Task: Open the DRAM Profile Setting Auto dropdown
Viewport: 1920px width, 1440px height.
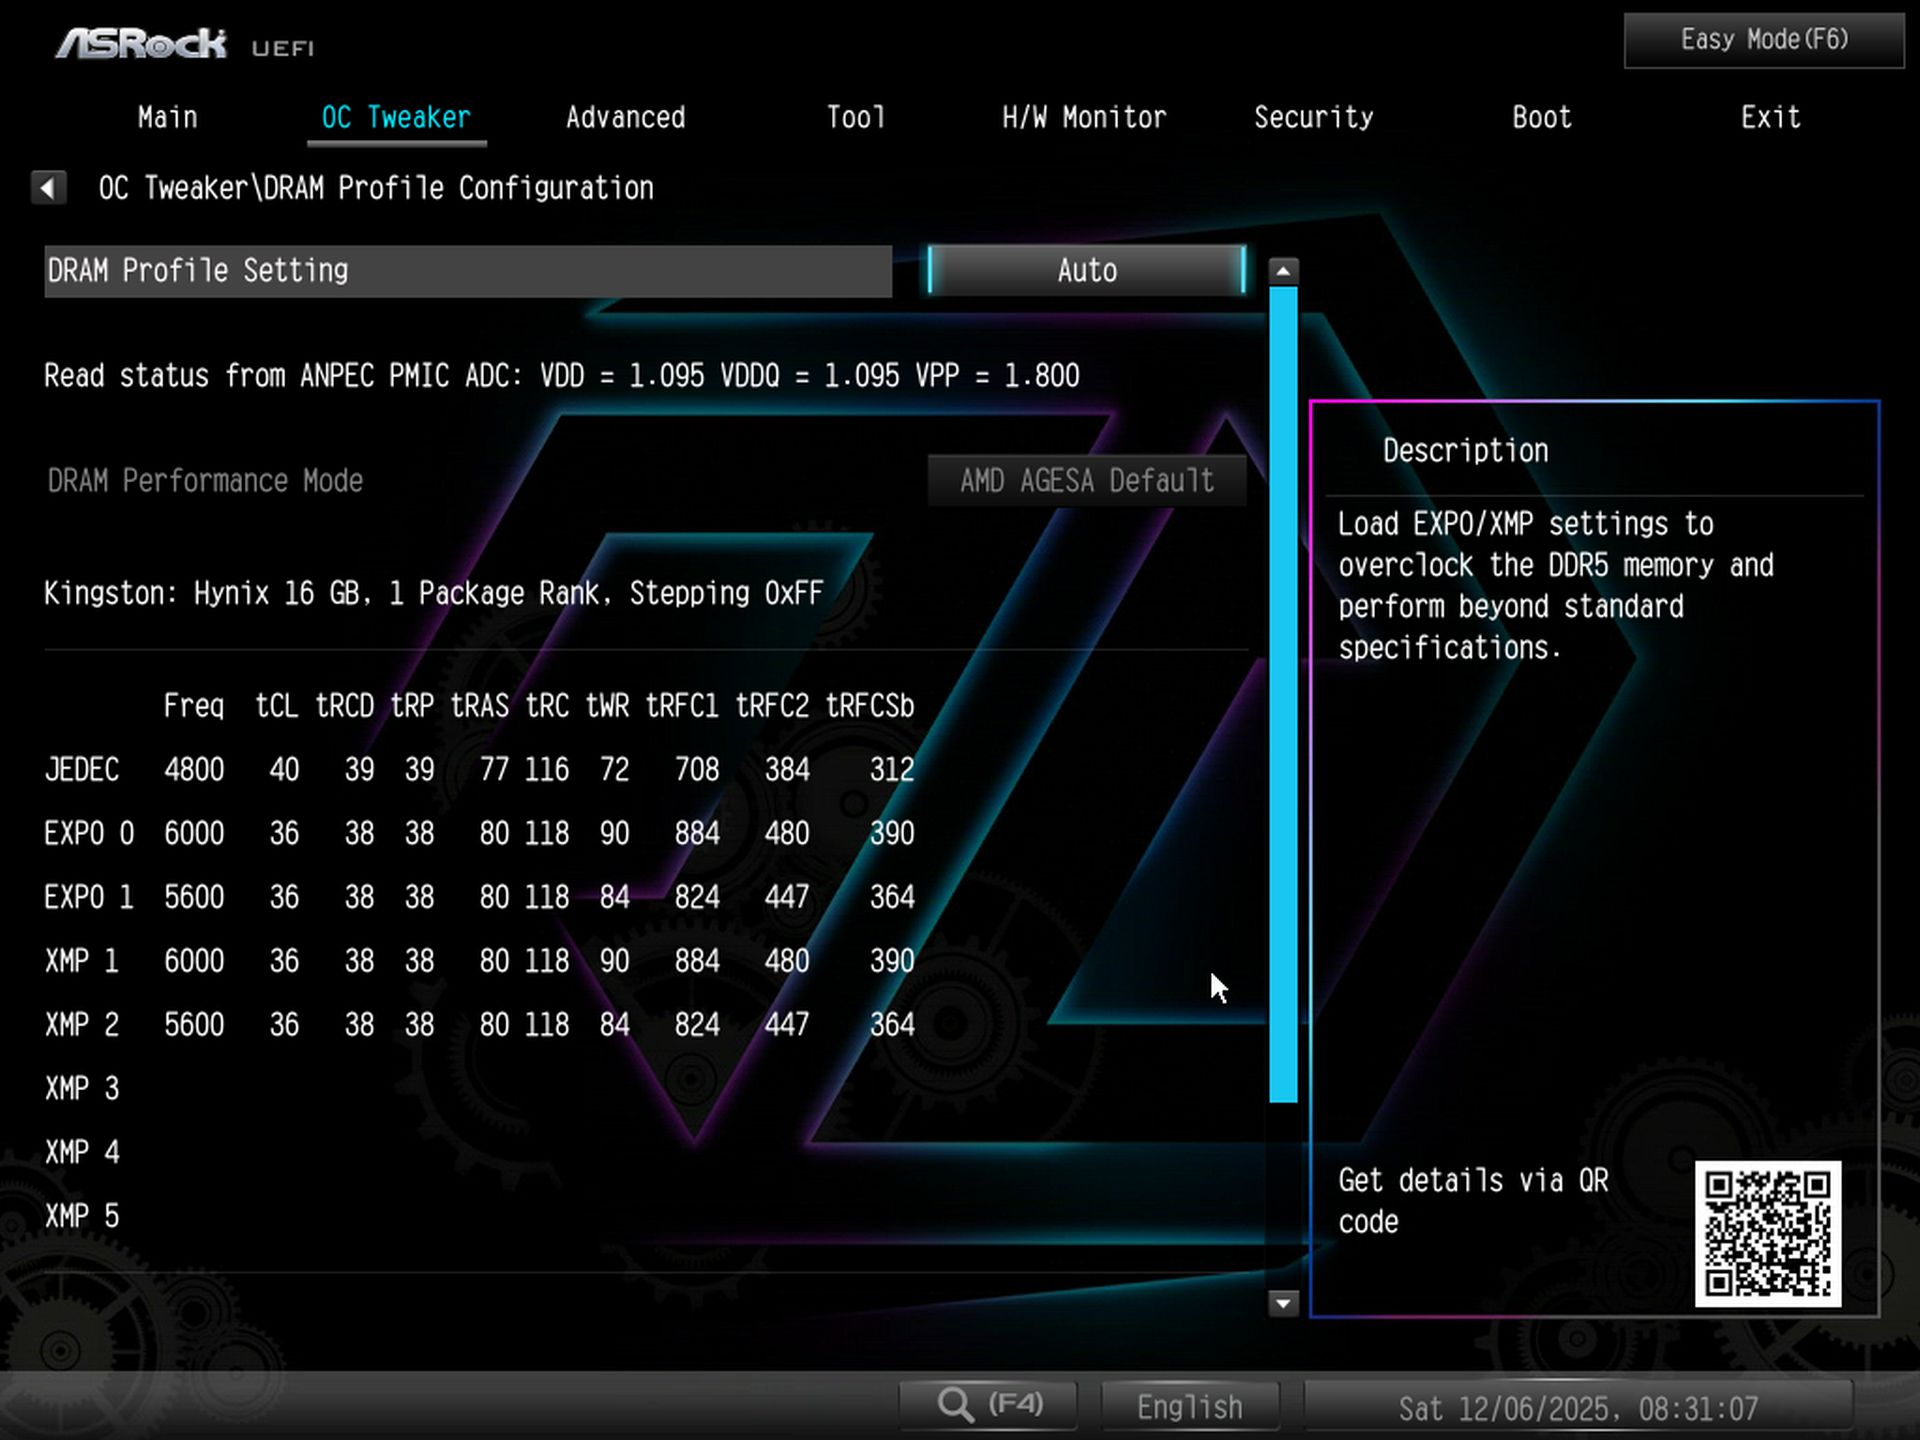Action: (x=1087, y=270)
